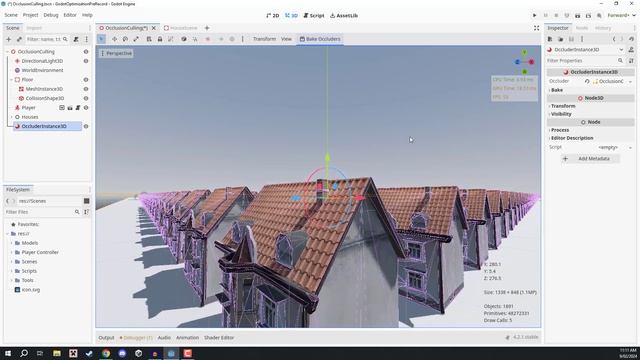The height and width of the screenshot is (360, 640).
Task: Toggle distraction-free mode expand icon
Action: (536, 28)
